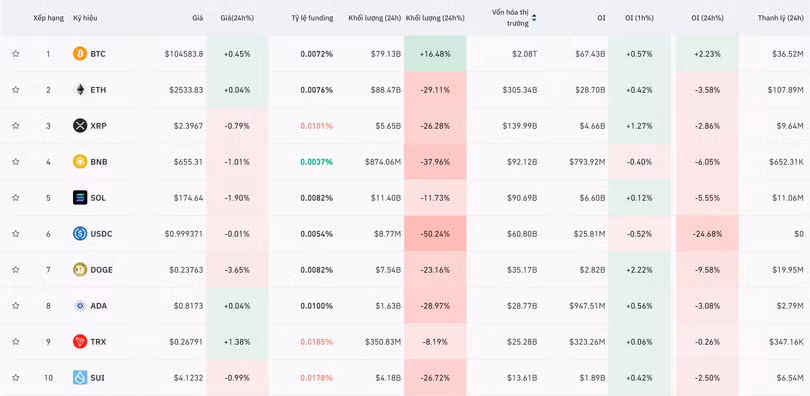The height and width of the screenshot is (396, 810).
Task: Sort by Xếp hạng column header
Action: [x=49, y=18]
